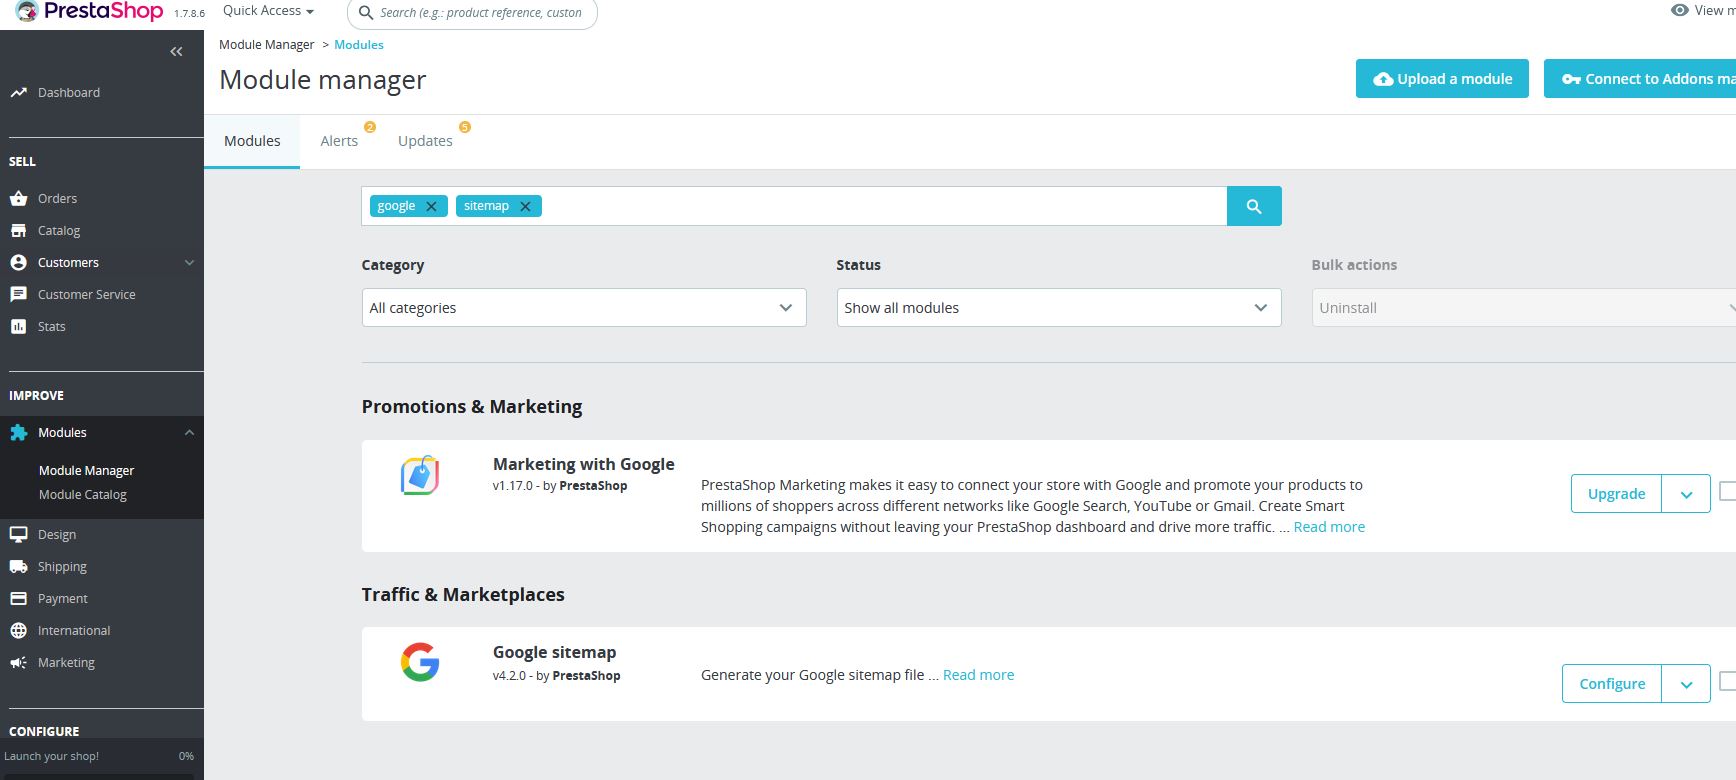
Task: Open Module Catalog in the sidebar
Action: click(83, 494)
